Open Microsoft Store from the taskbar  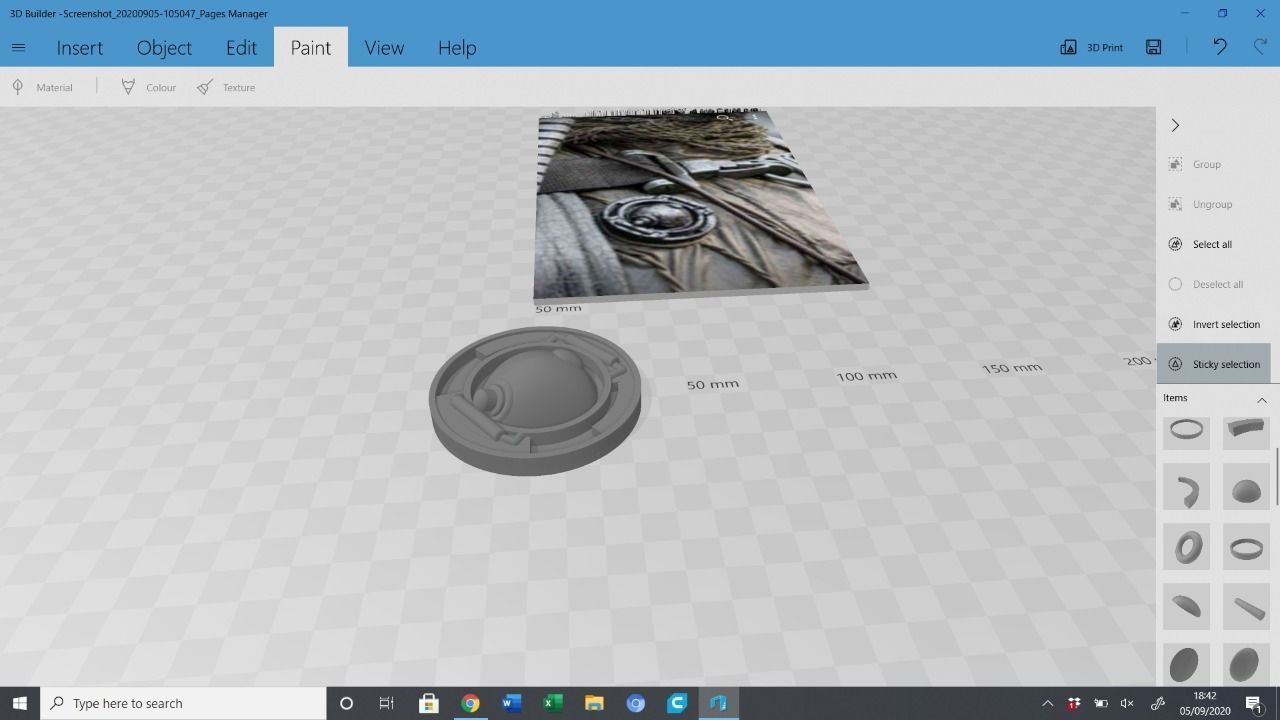click(x=428, y=703)
